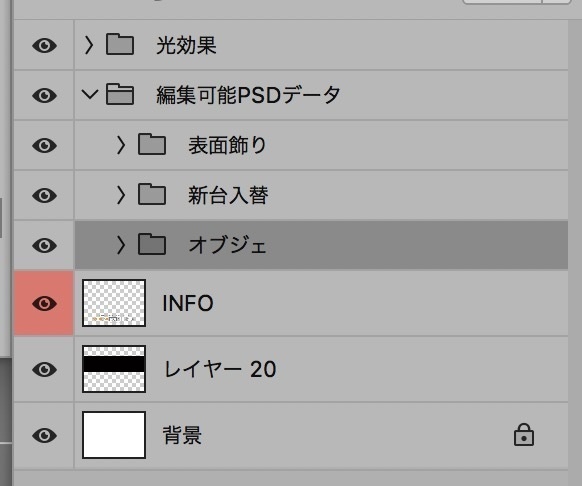
Task: Select the 光効果 layer name
Action: click(x=186, y=46)
